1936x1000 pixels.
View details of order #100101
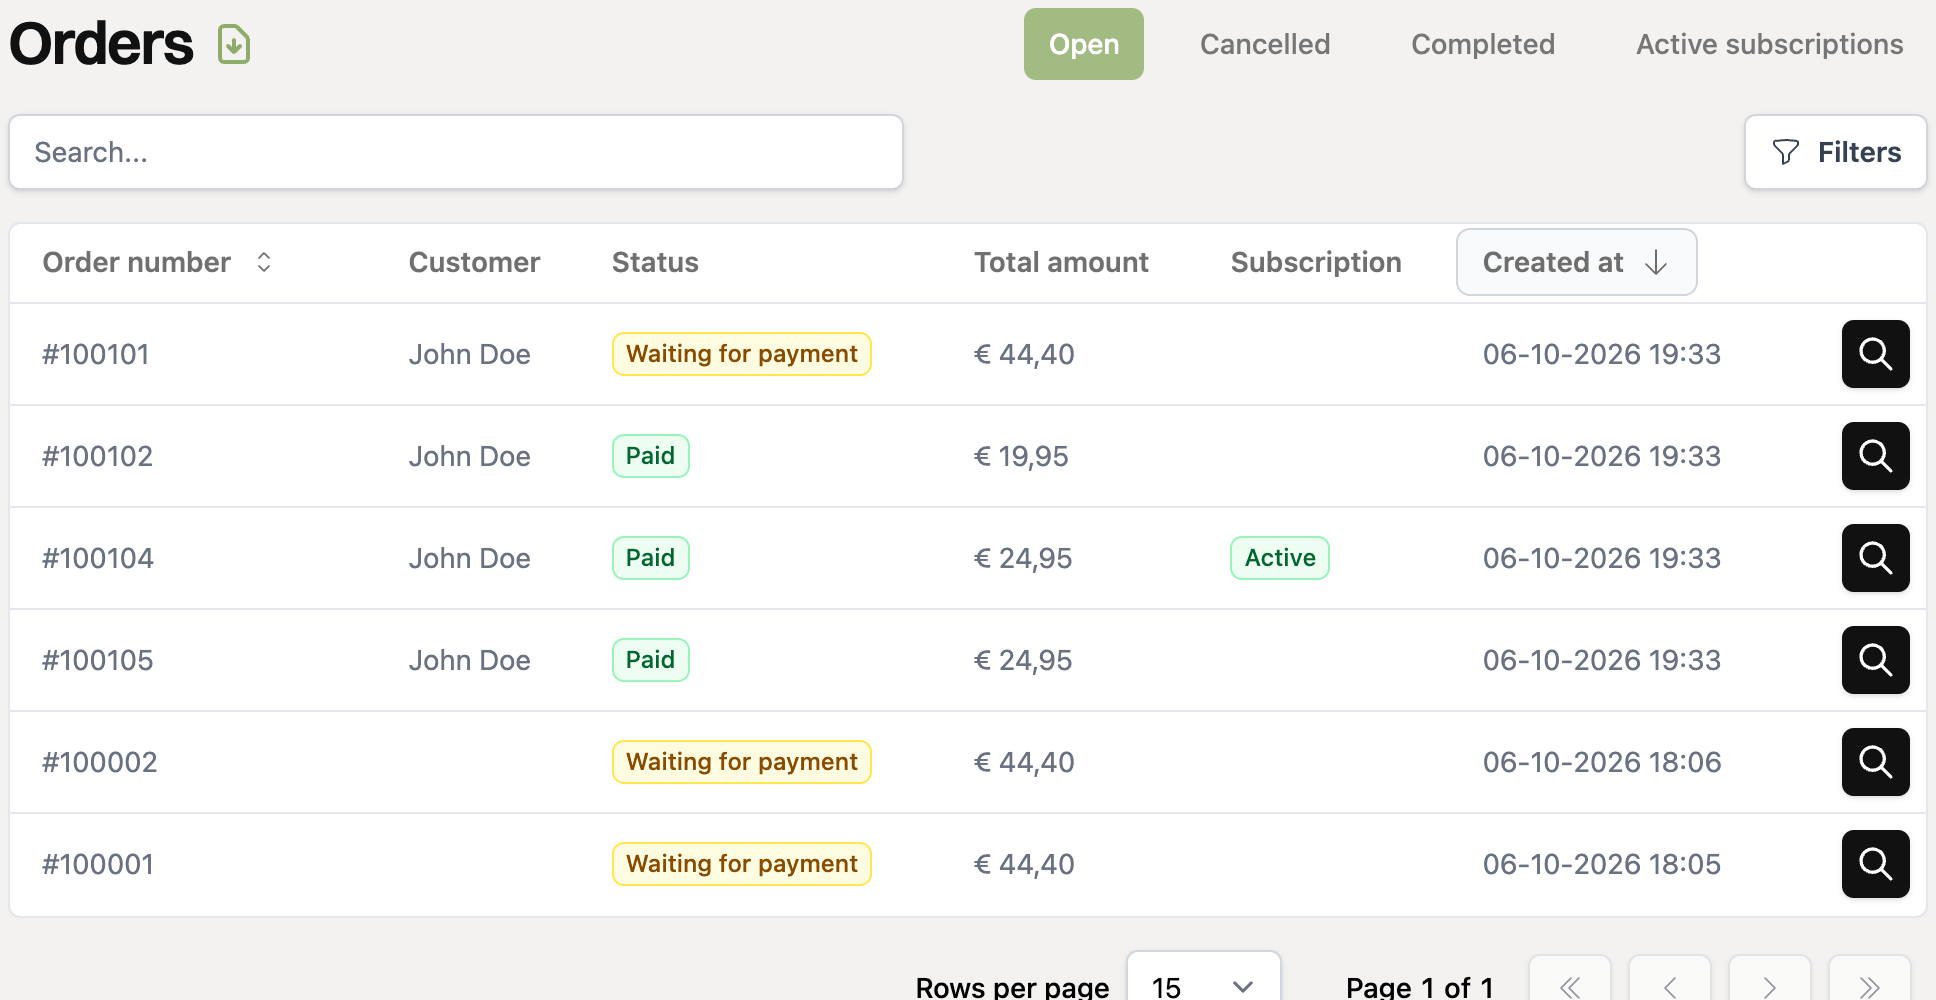tap(1875, 354)
